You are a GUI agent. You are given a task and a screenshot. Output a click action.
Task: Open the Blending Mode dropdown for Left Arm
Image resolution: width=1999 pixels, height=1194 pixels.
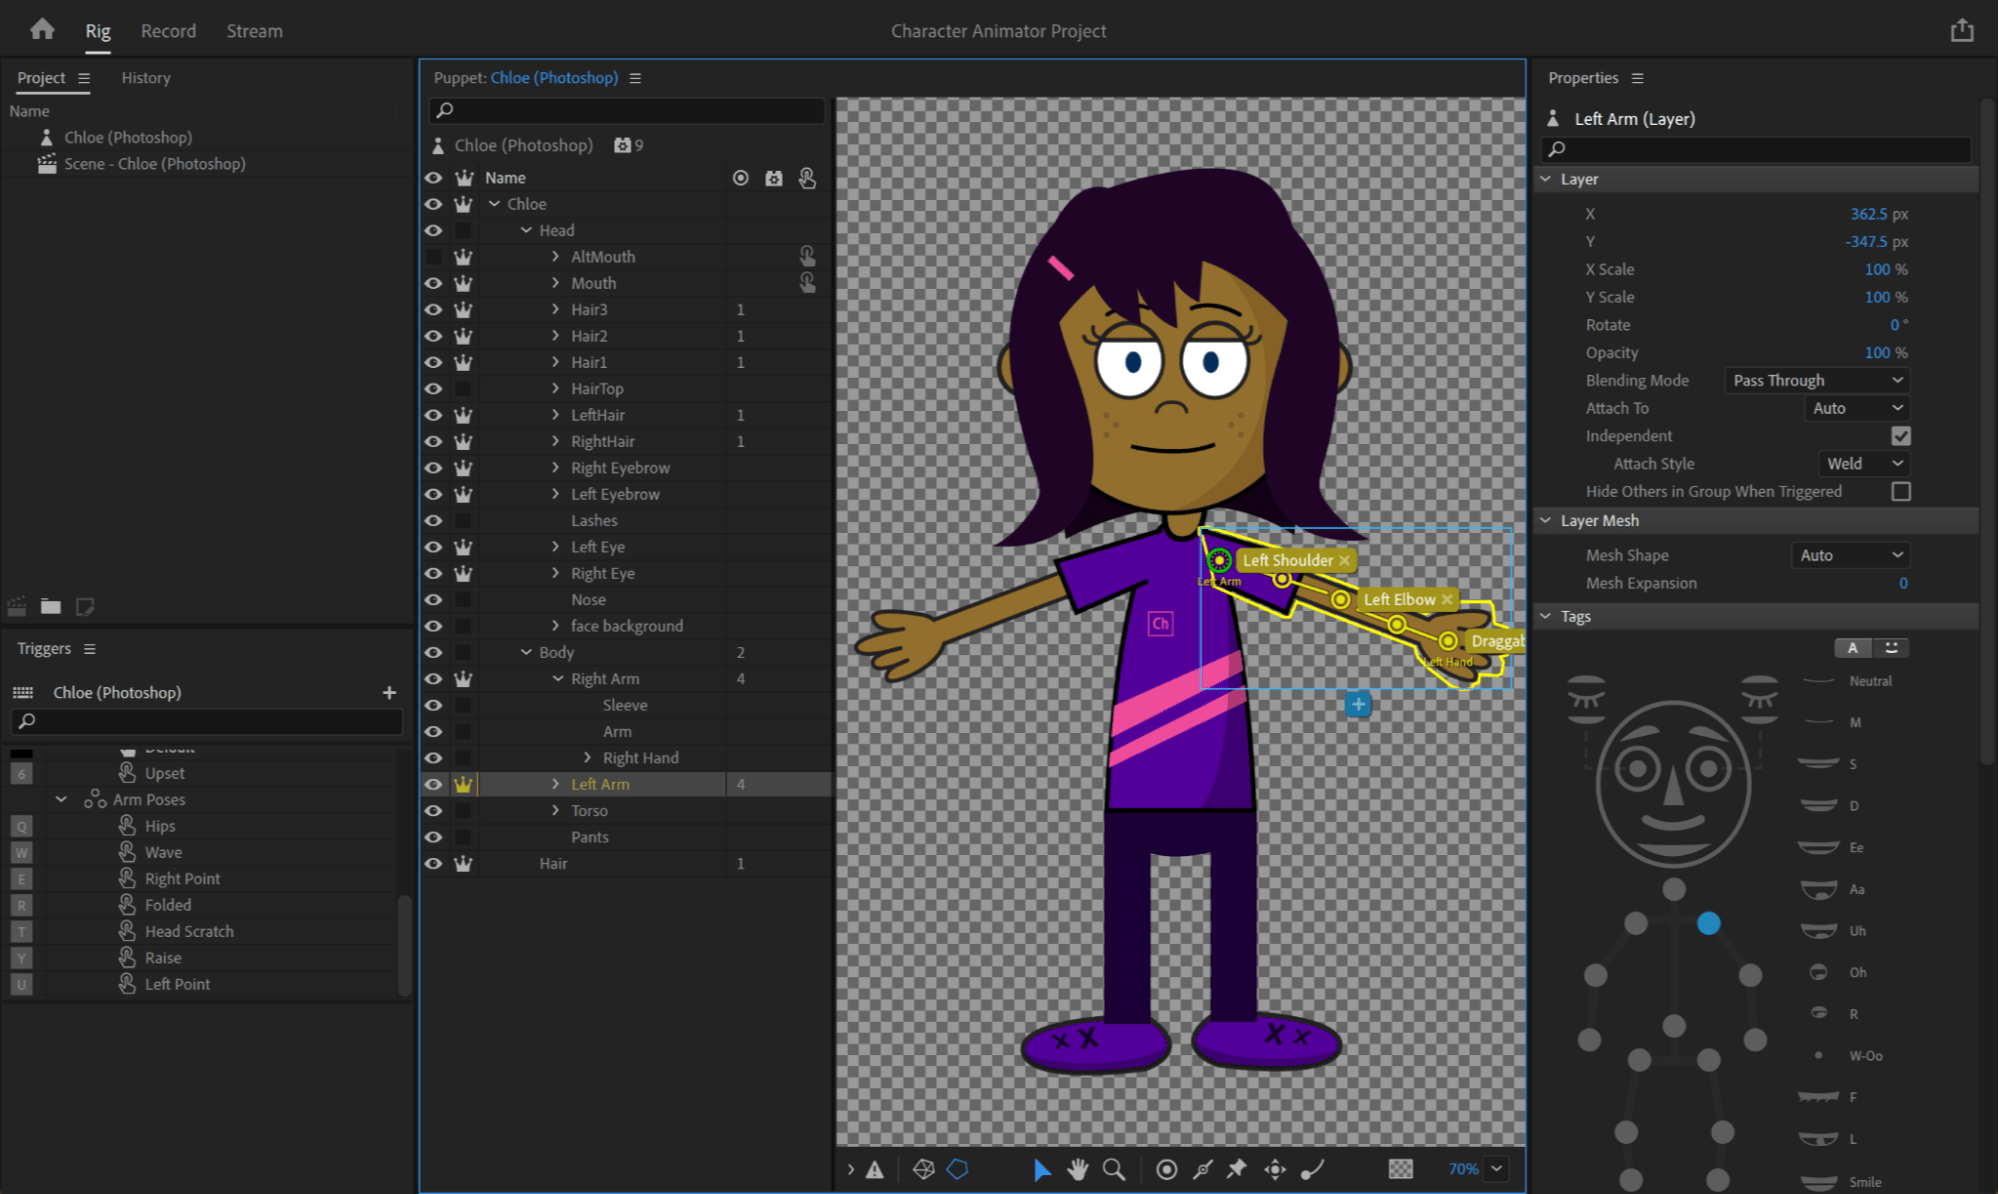coord(1820,380)
